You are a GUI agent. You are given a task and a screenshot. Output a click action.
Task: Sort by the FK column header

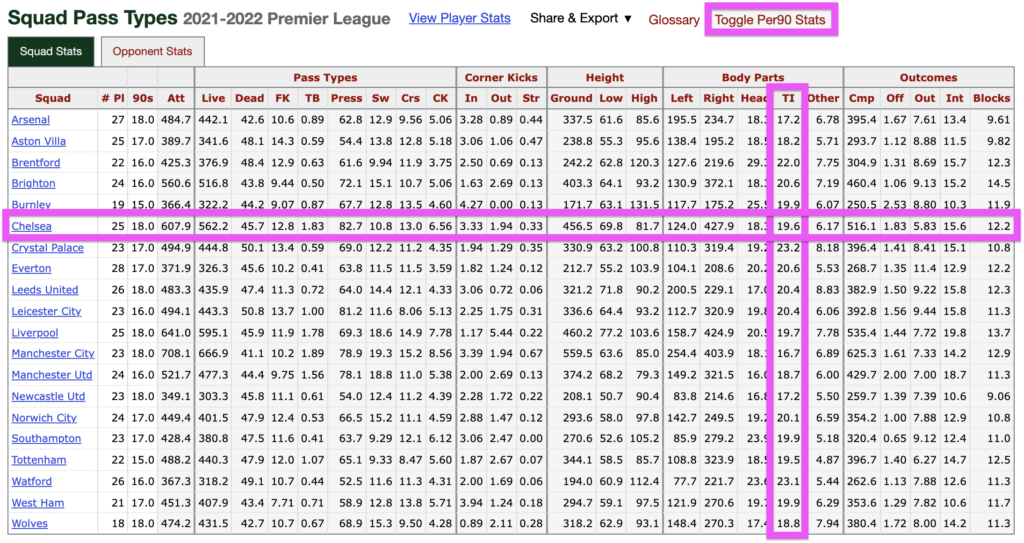(x=282, y=98)
